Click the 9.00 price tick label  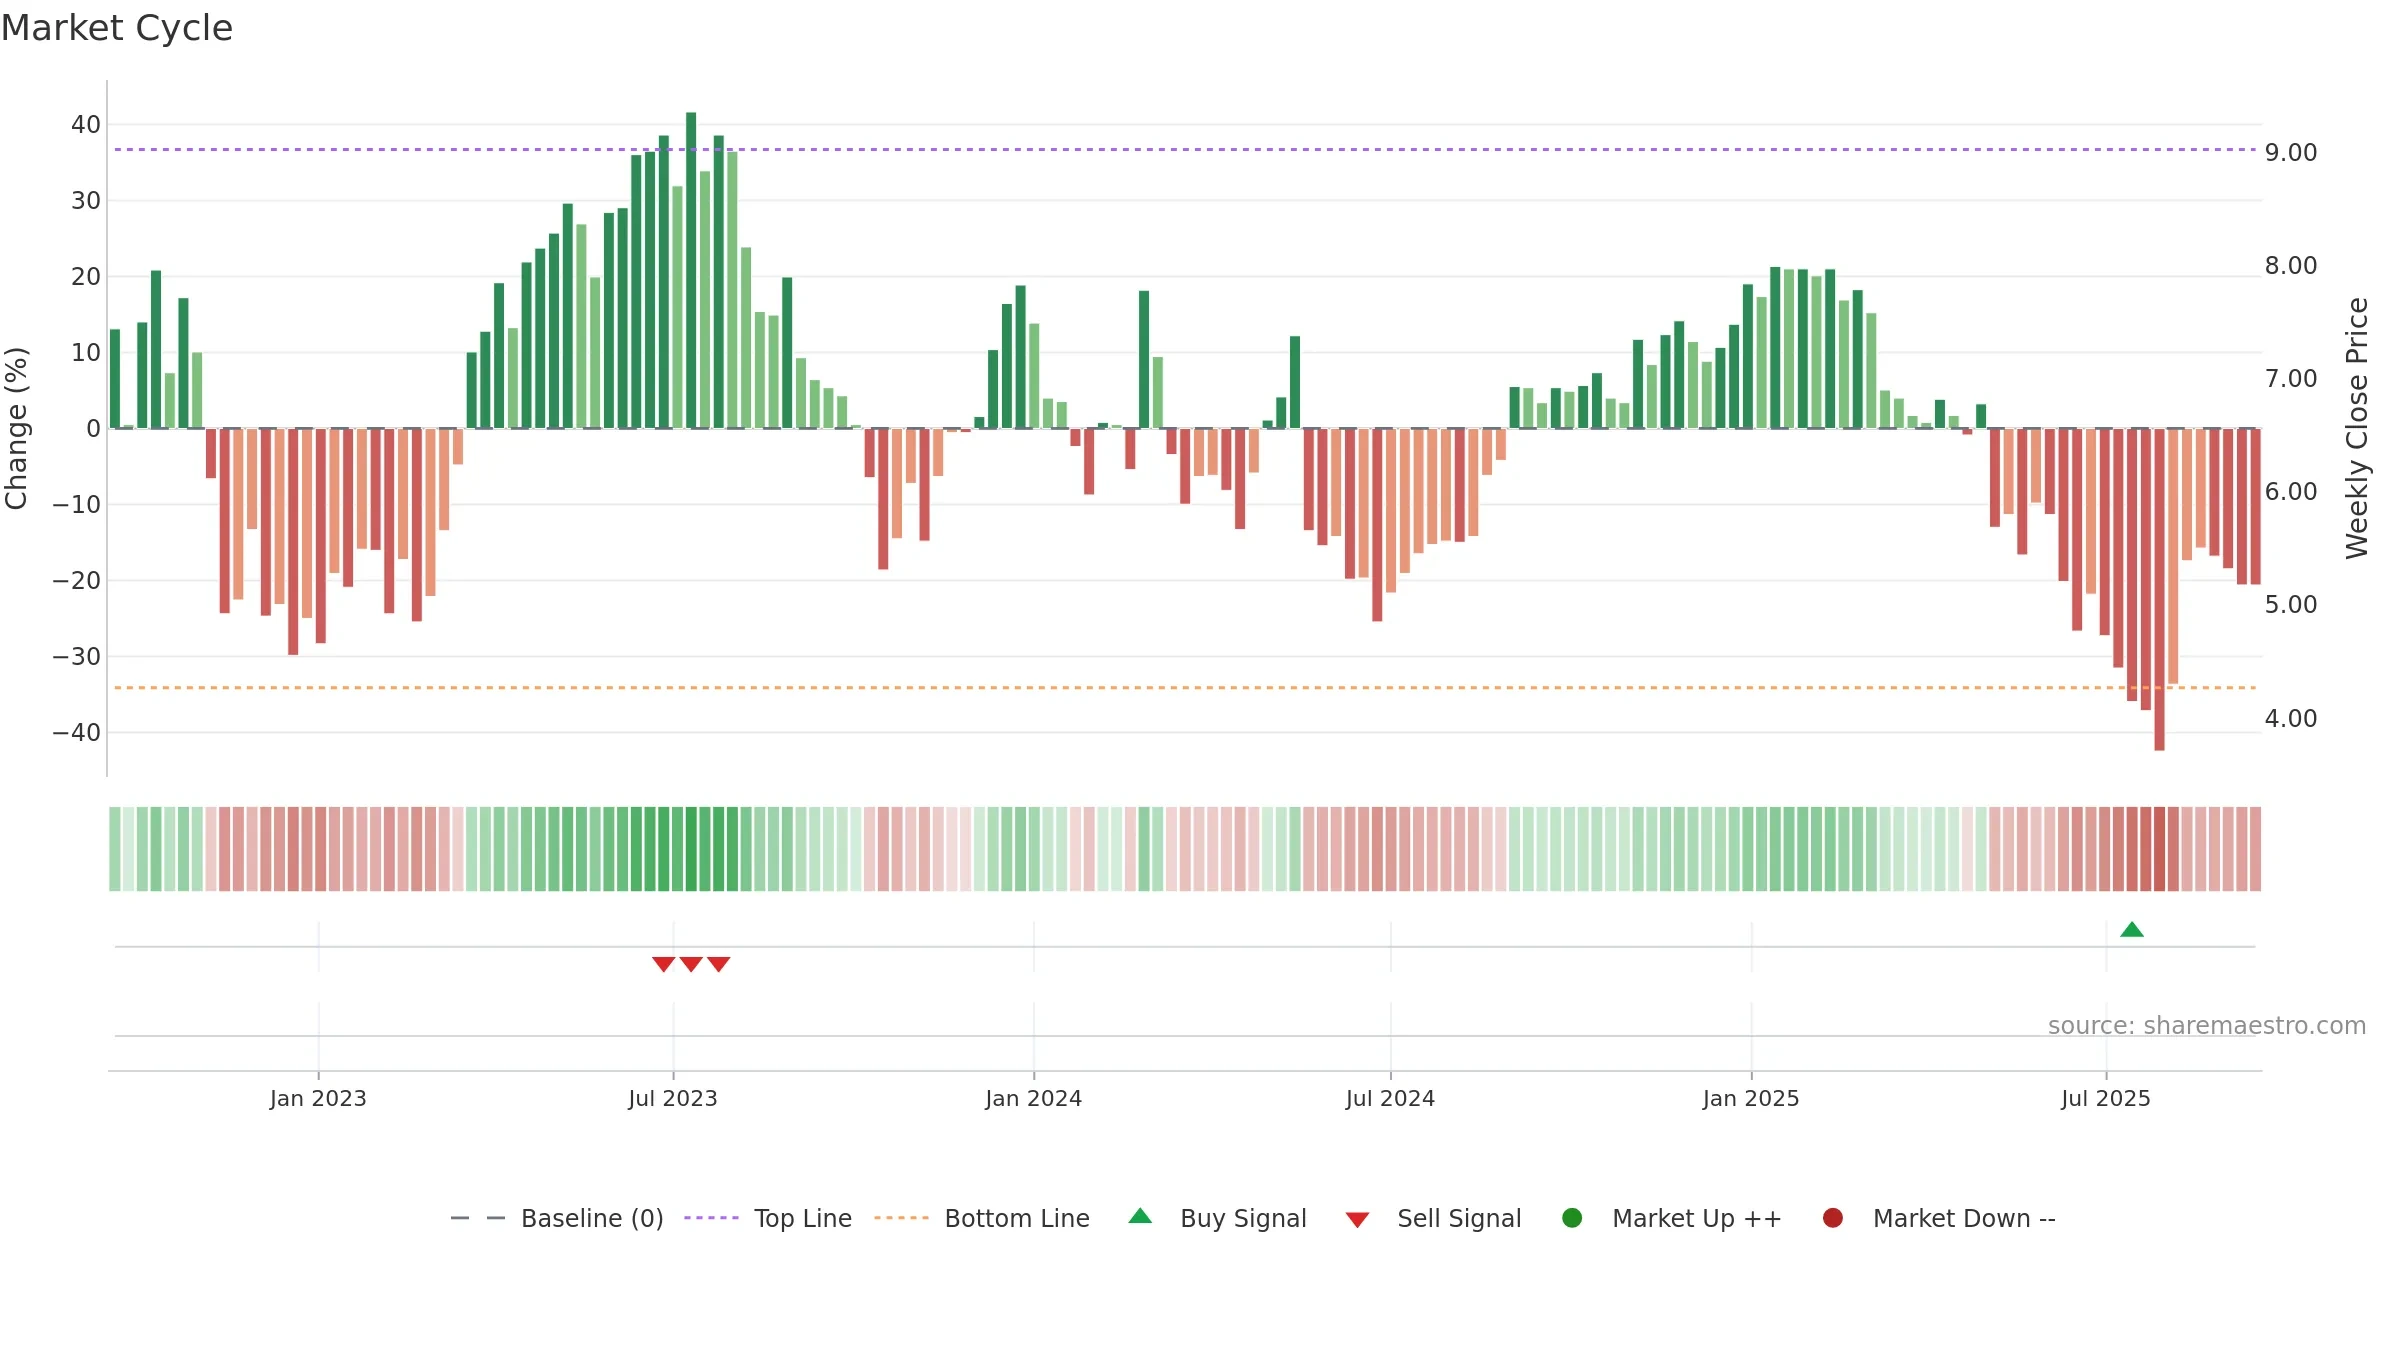coord(2291,153)
